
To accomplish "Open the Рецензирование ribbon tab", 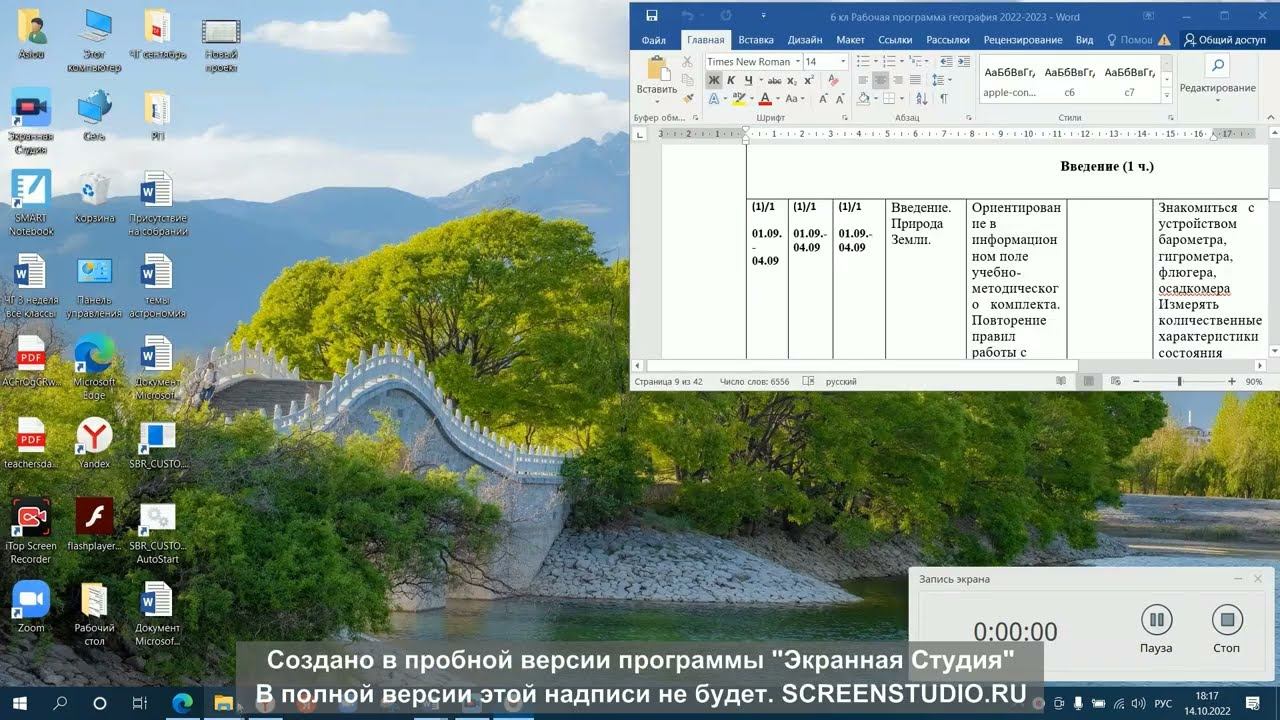I will [x=1023, y=40].
